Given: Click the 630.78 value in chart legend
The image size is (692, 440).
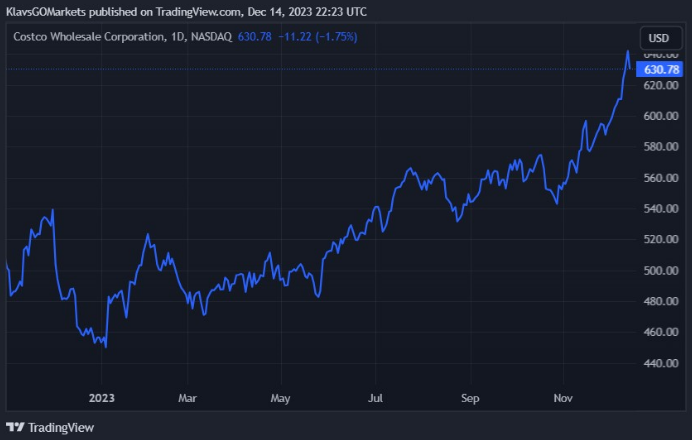Looking at the screenshot, I should click(255, 37).
